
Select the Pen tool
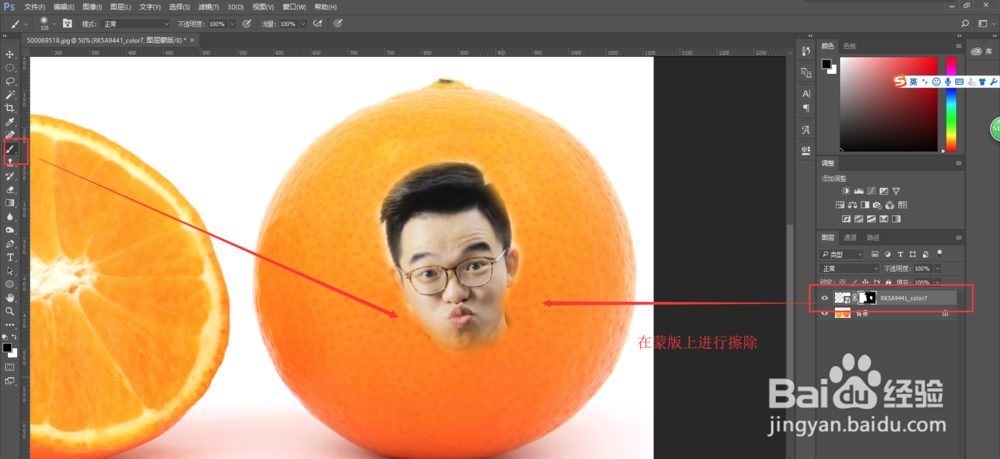click(x=10, y=244)
